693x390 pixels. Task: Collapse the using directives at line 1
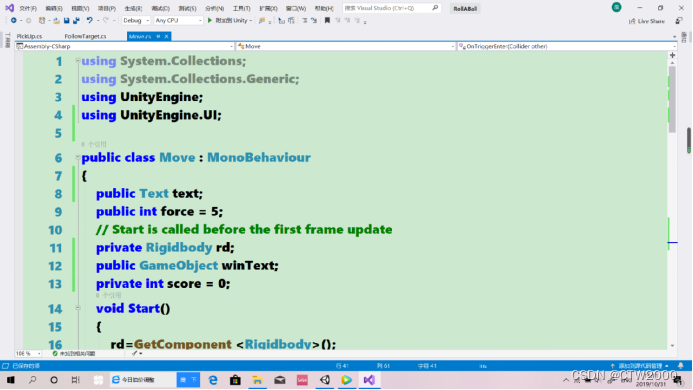point(78,61)
